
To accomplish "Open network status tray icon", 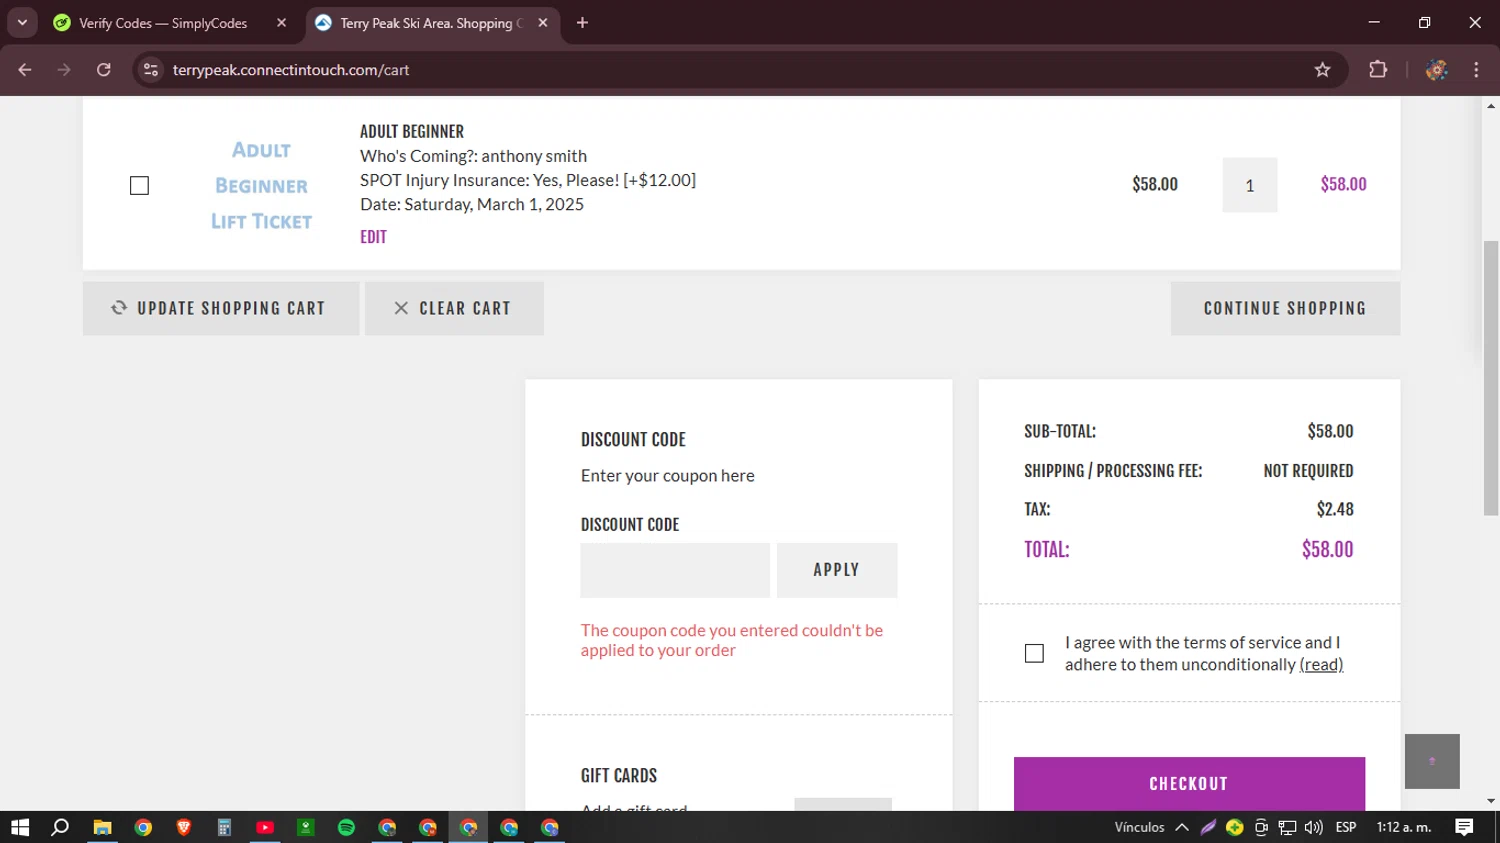I will (x=1287, y=827).
